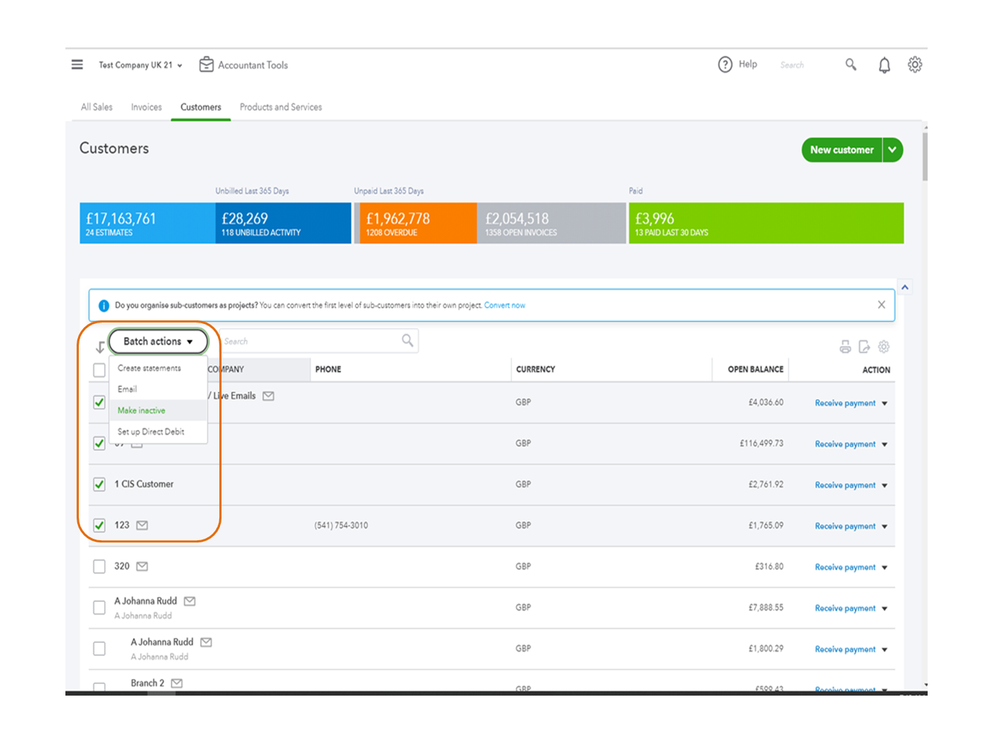Open the 1 CIS Customer record
The height and width of the screenshot is (749, 999).
(x=143, y=484)
